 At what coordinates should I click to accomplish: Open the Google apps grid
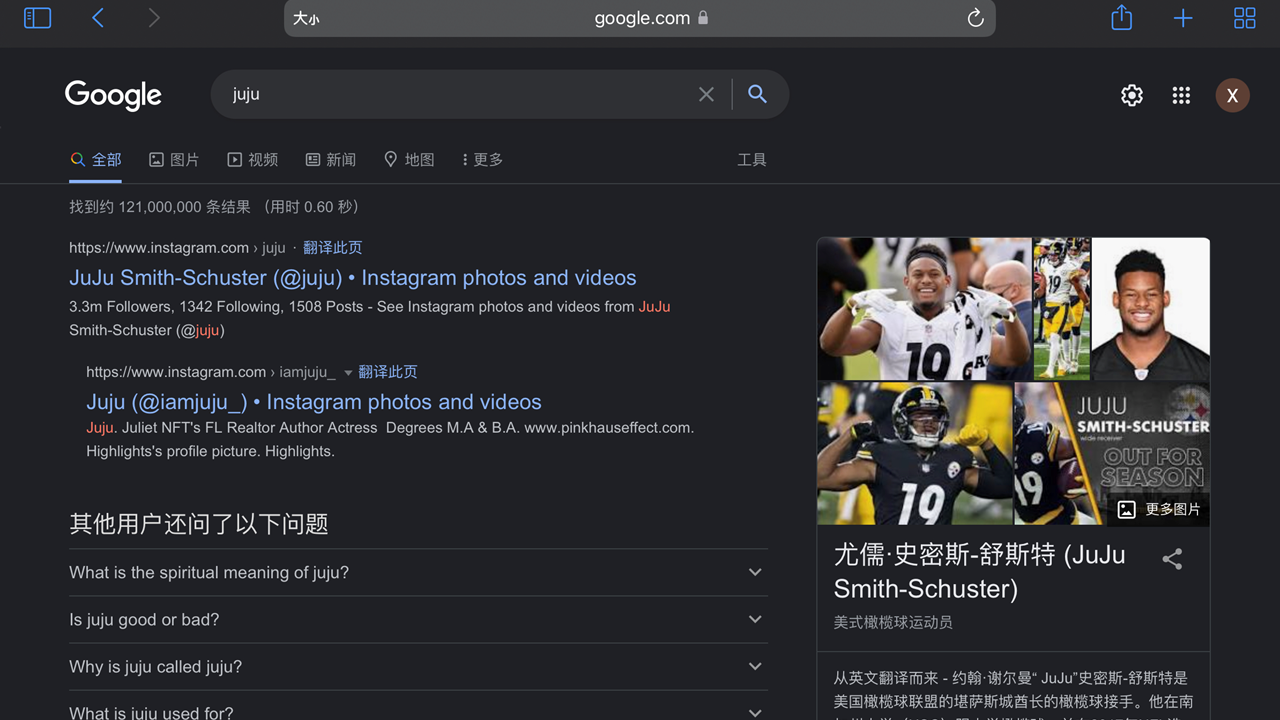click(x=1181, y=95)
